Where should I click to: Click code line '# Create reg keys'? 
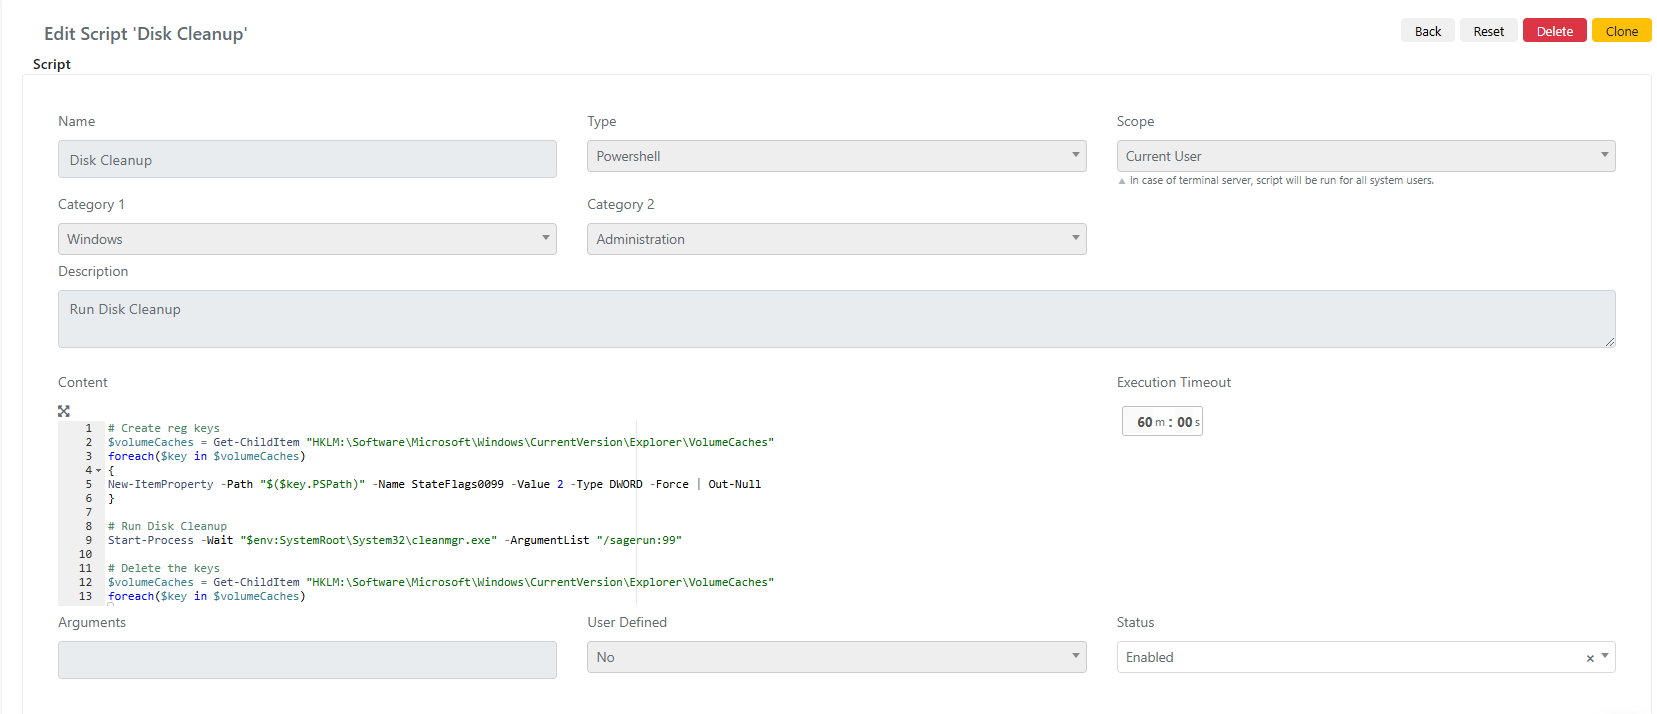(x=164, y=428)
